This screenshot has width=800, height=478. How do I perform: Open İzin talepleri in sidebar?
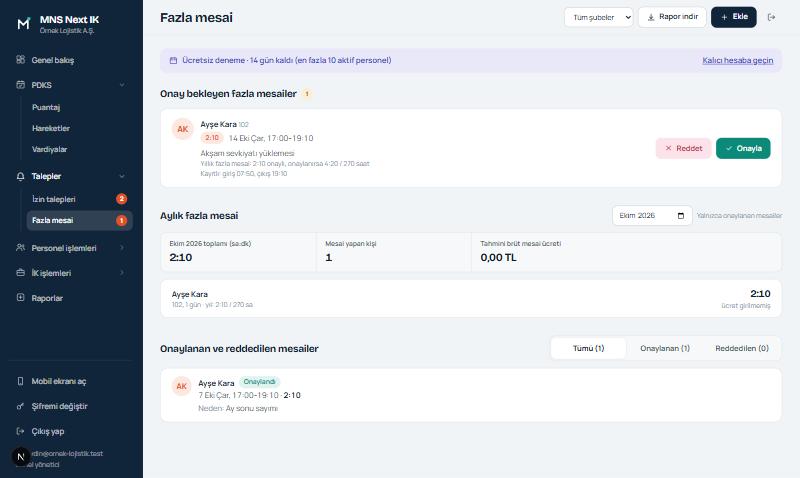[x=80, y=199]
